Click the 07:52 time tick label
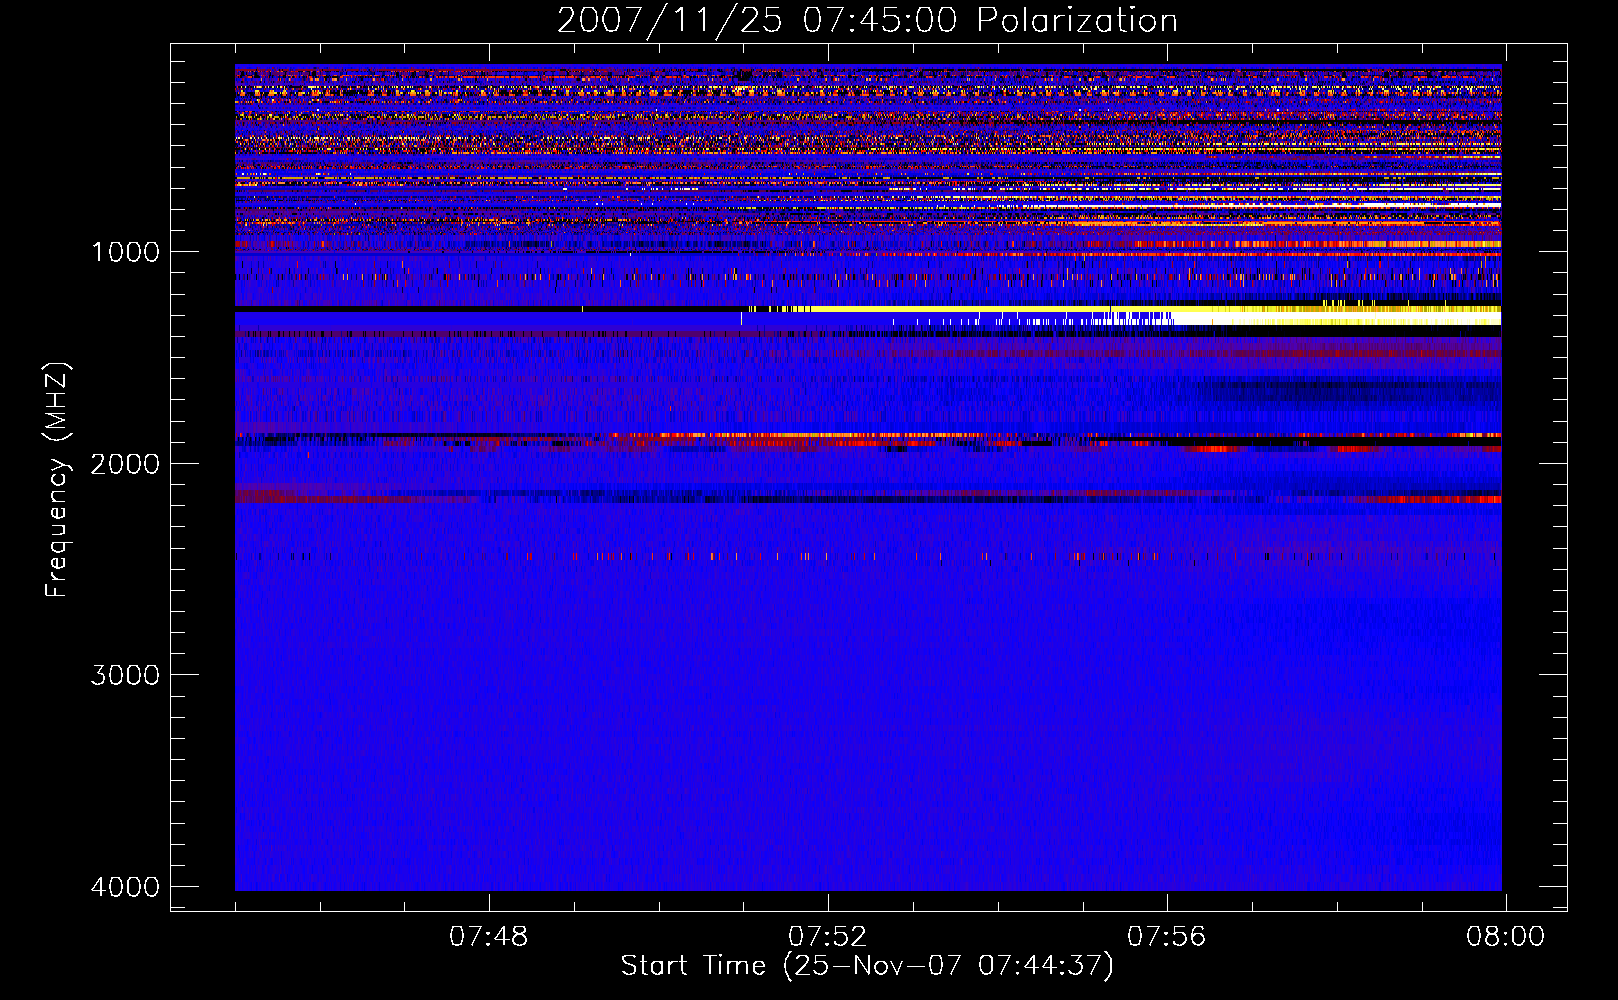This screenshot has height=1000, width=1618. tap(827, 937)
